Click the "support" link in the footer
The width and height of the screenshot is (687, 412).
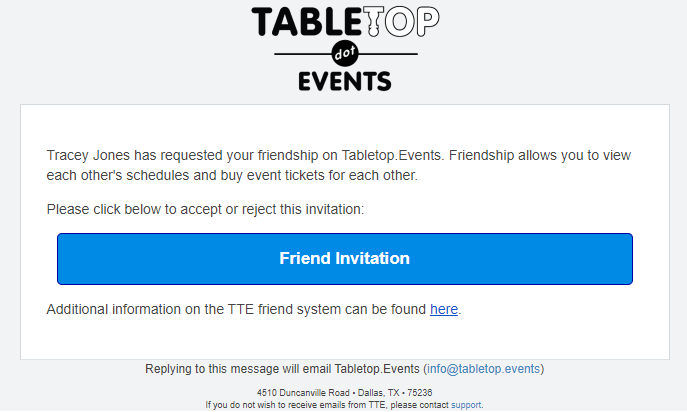(466, 405)
